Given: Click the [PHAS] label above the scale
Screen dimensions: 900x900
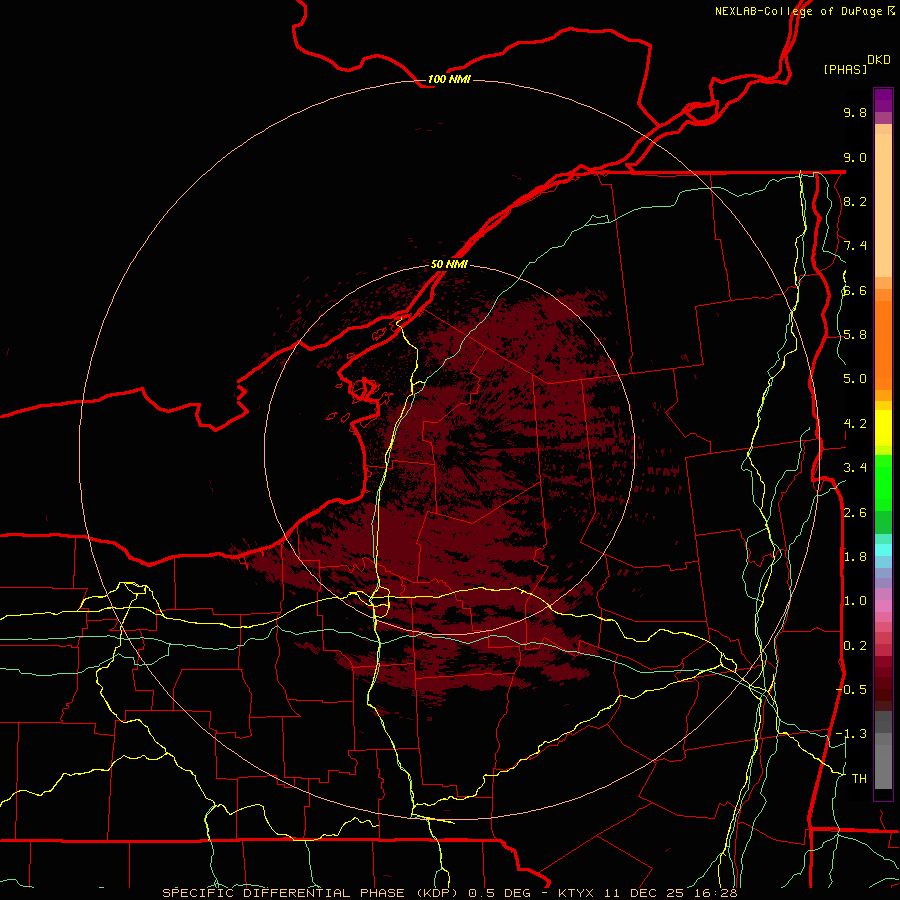Looking at the screenshot, I should 845,69.
